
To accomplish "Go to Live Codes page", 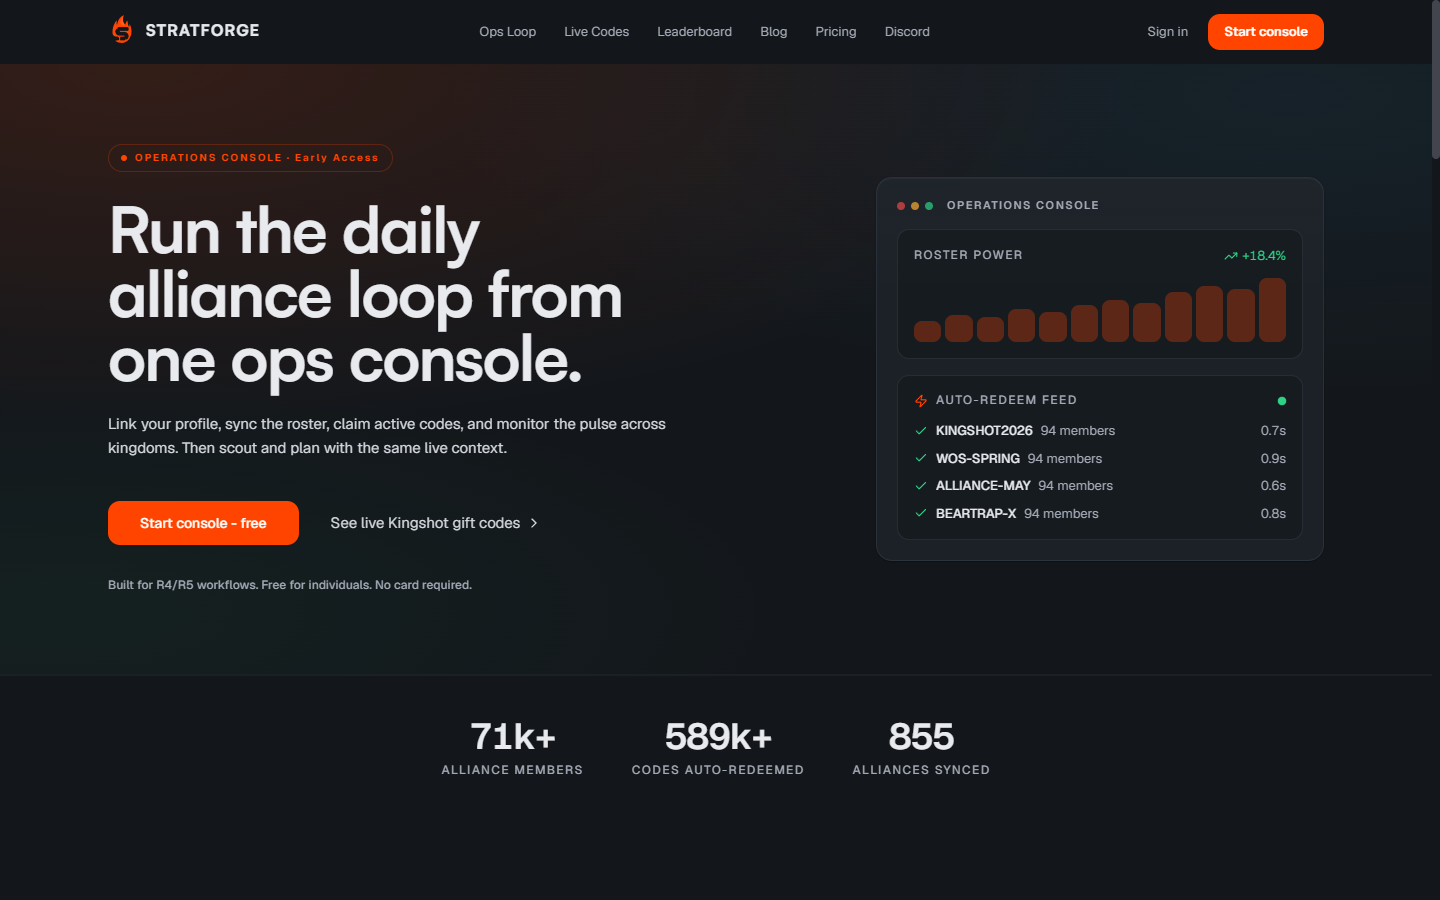I will click(x=596, y=32).
